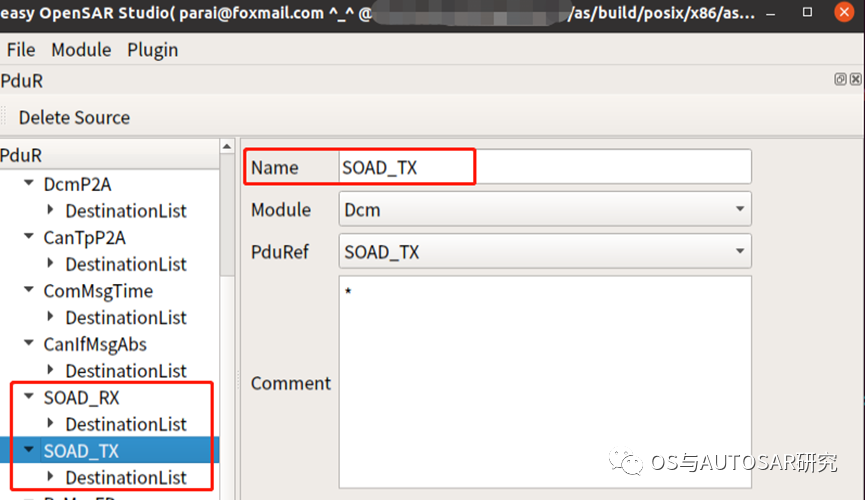Select DestinationList text under DcmP2A

(x=126, y=211)
